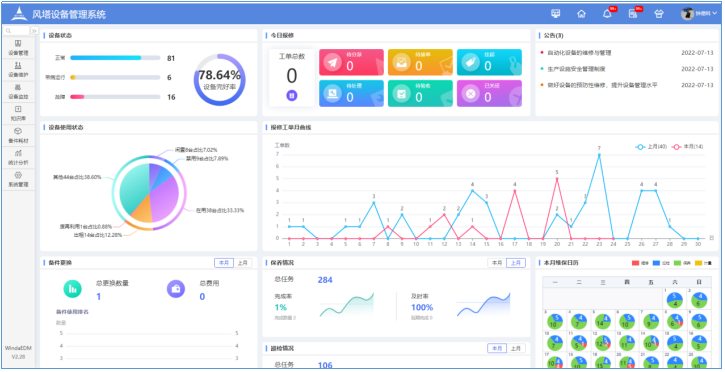Select calendar day 1 pie cell
725x372 pixels.
tap(675, 300)
